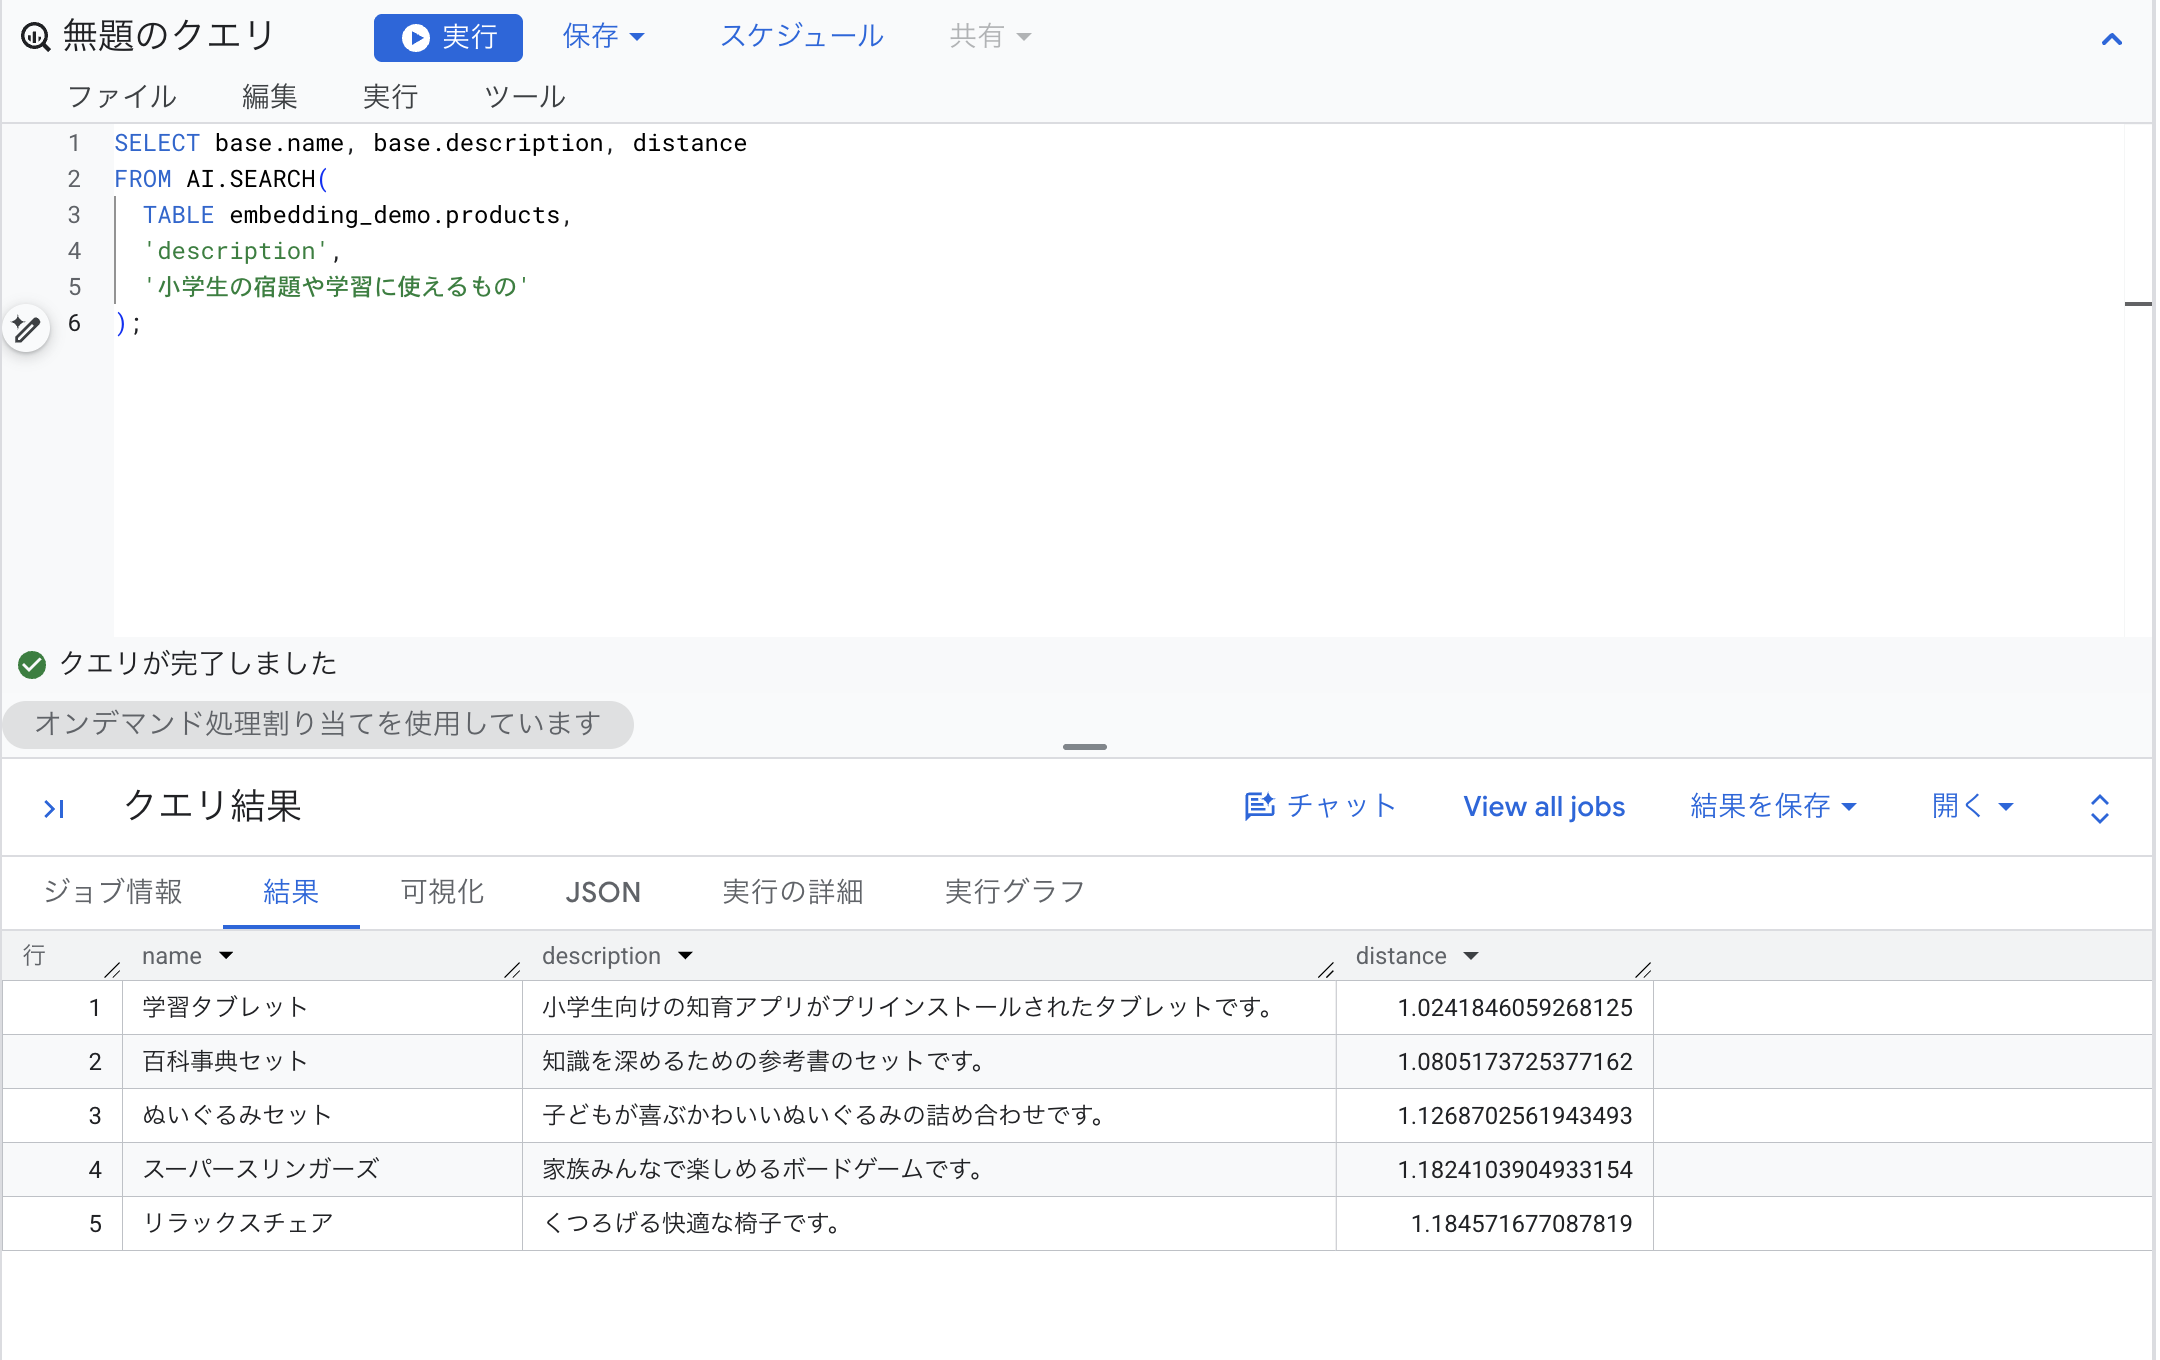This screenshot has width=2160, height=1360.
Task: Click distance value 1.184571677087819
Action: [x=1521, y=1224]
